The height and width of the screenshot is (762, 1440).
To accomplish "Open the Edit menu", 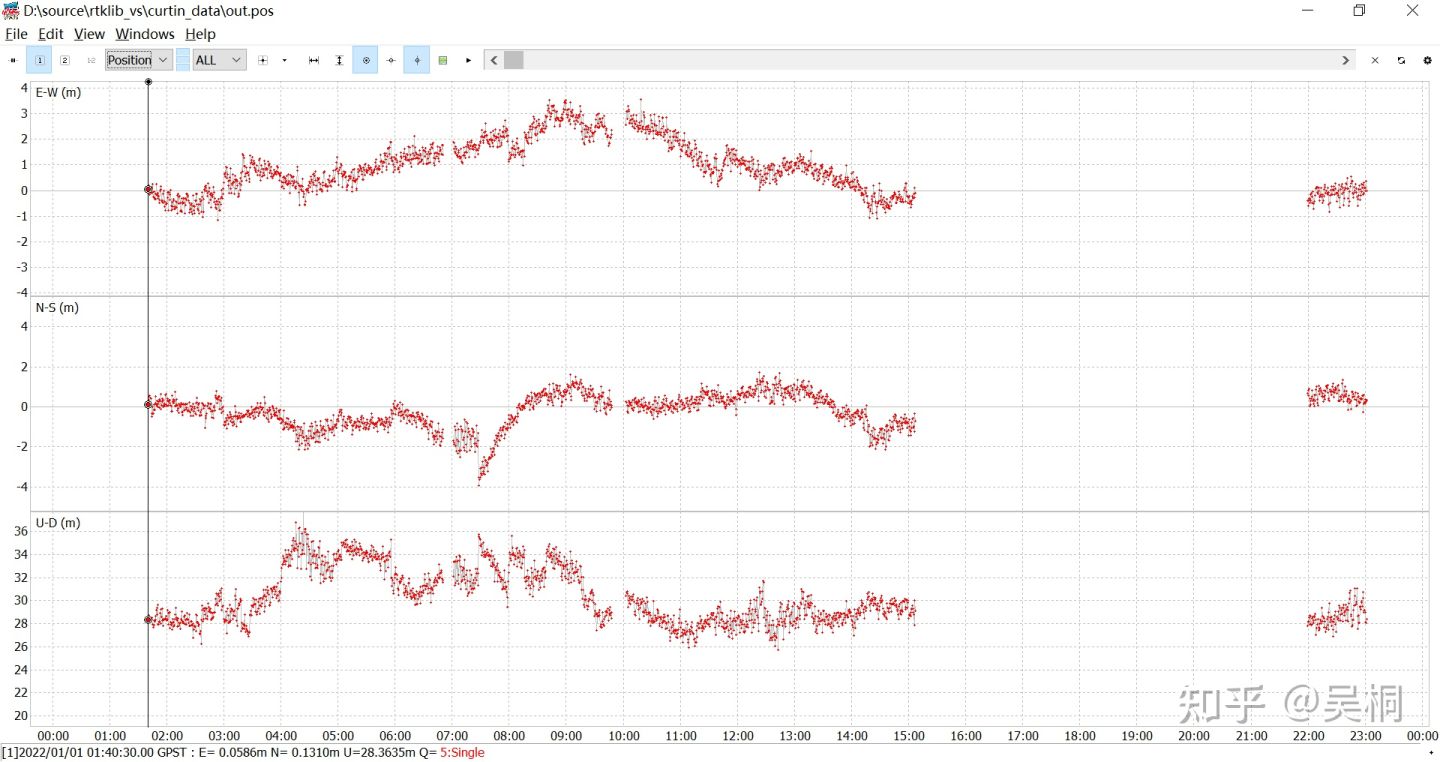I will pyautogui.click(x=50, y=34).
